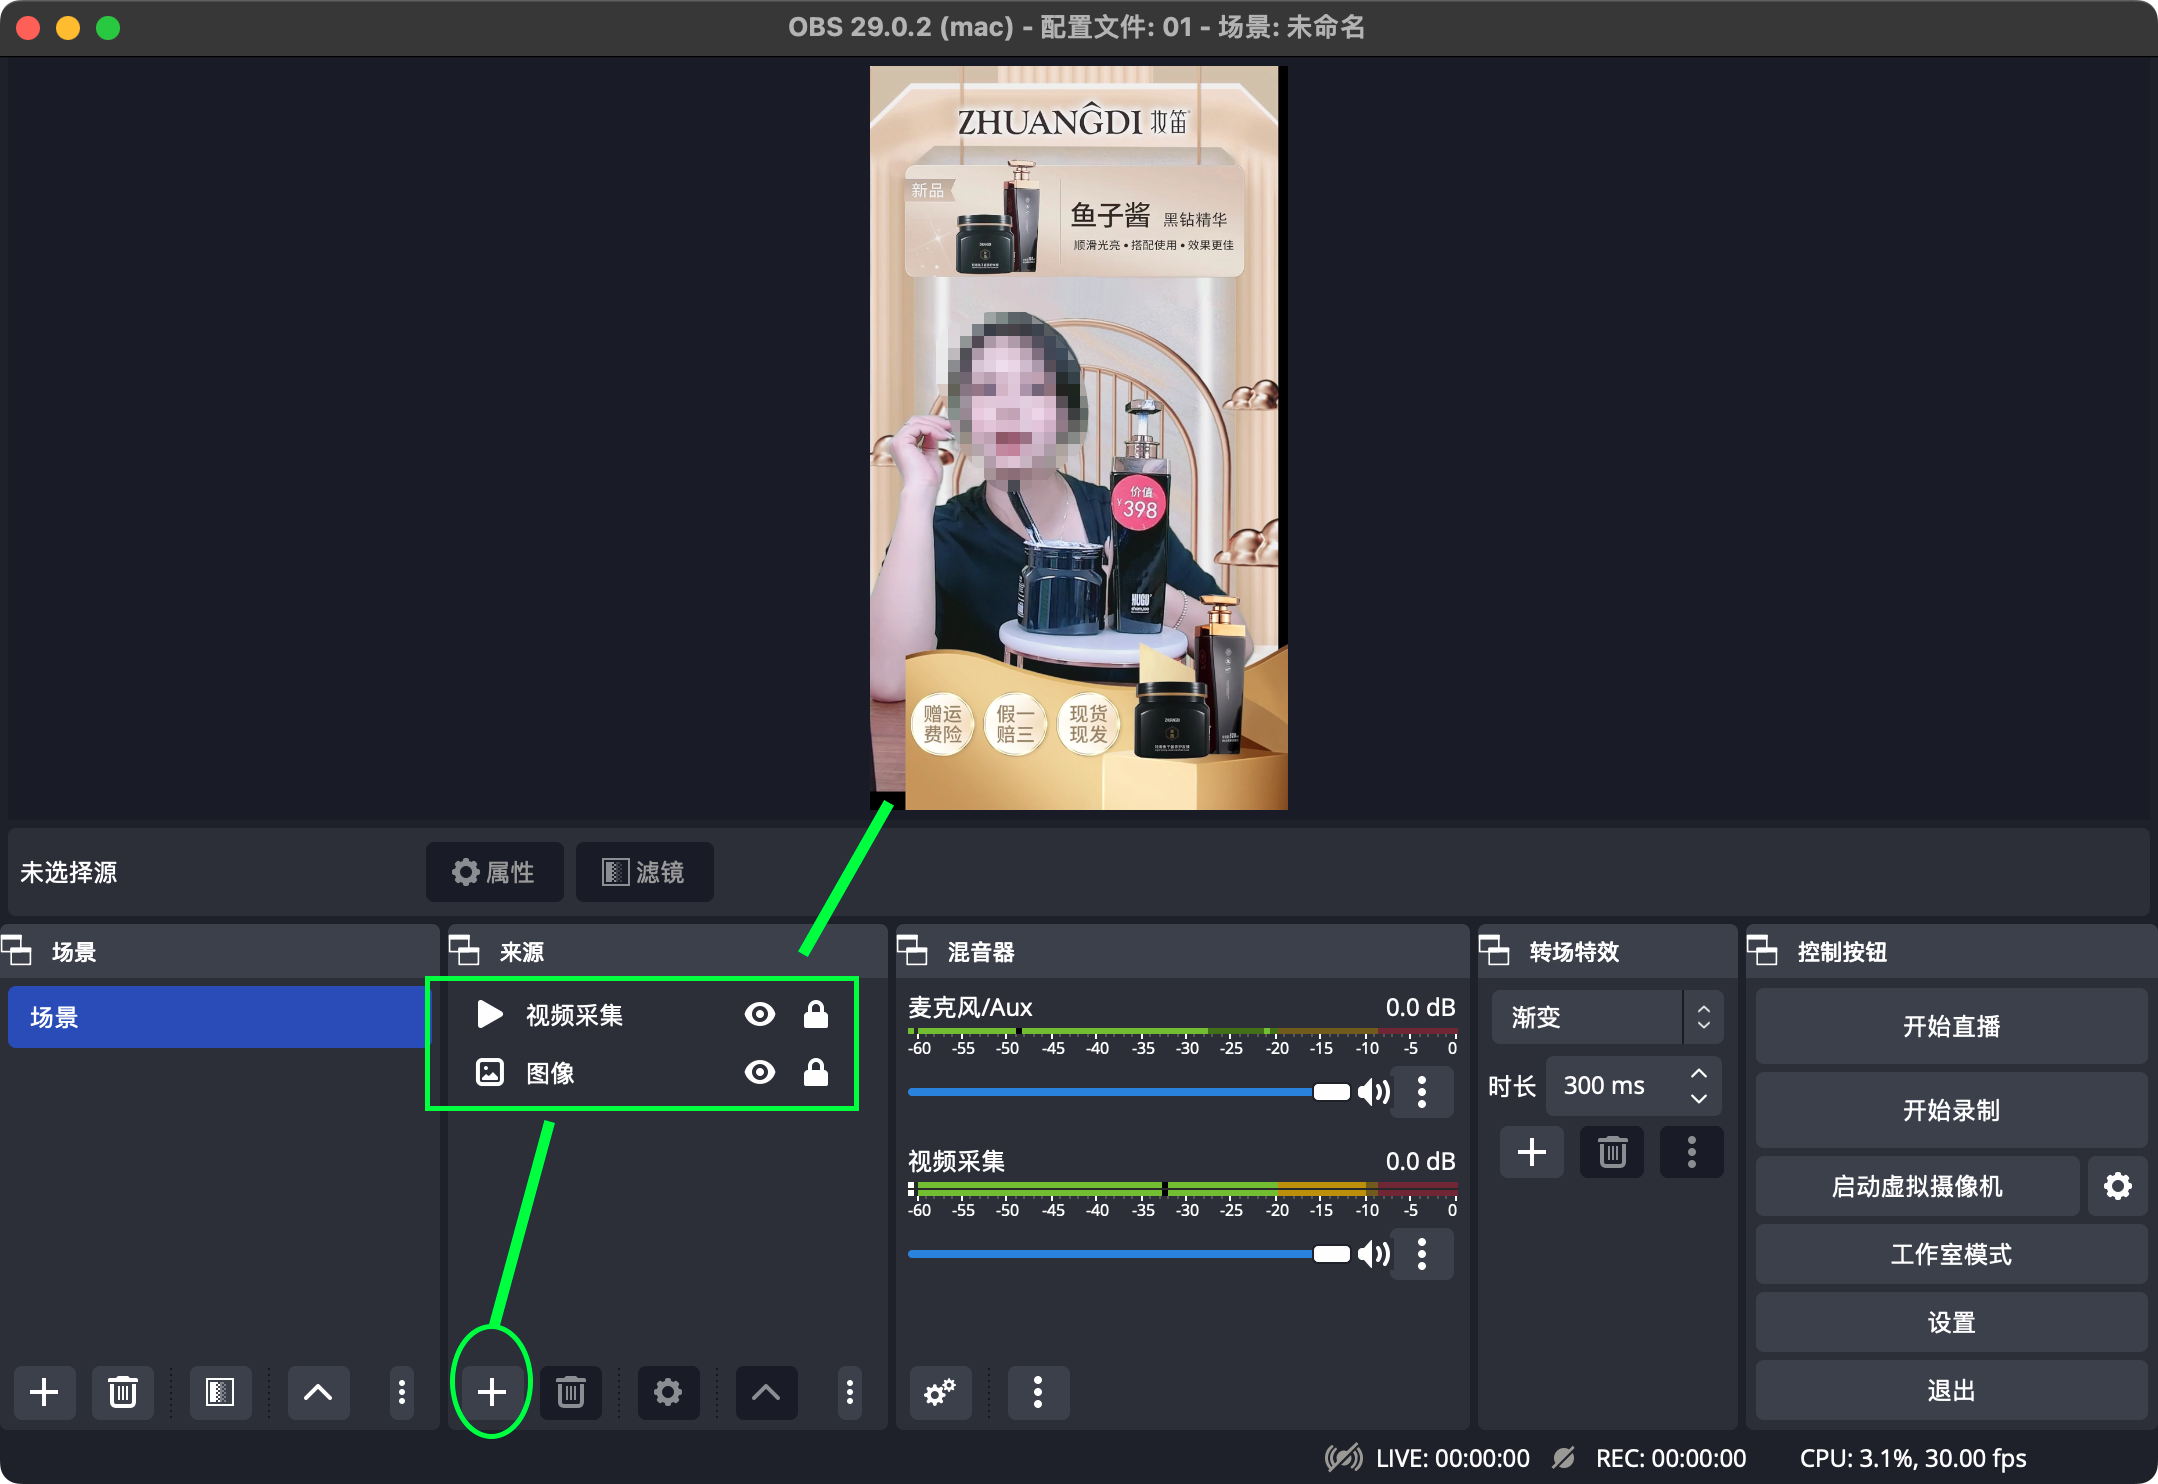Click the 麦克风/Aux volume slider handle
This screenshot has width=2158, height=1484.
(x=1331, y=1091)
